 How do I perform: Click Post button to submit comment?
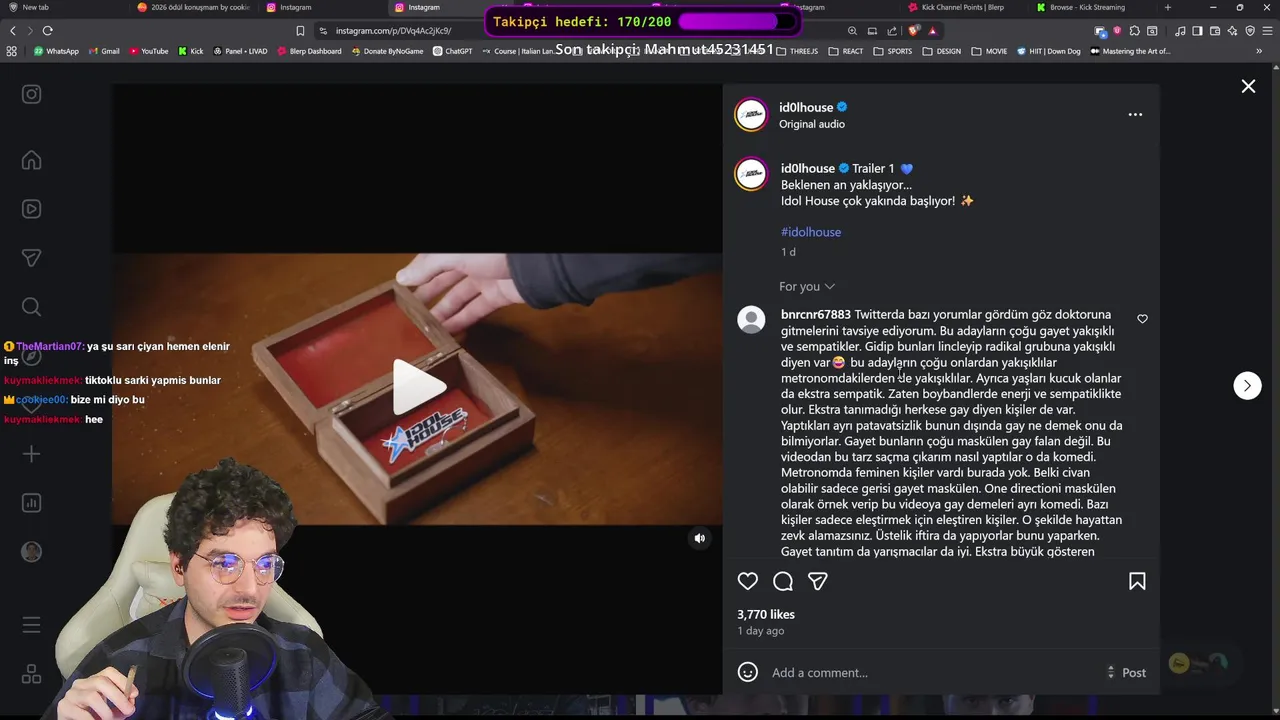pos(1134,673)
